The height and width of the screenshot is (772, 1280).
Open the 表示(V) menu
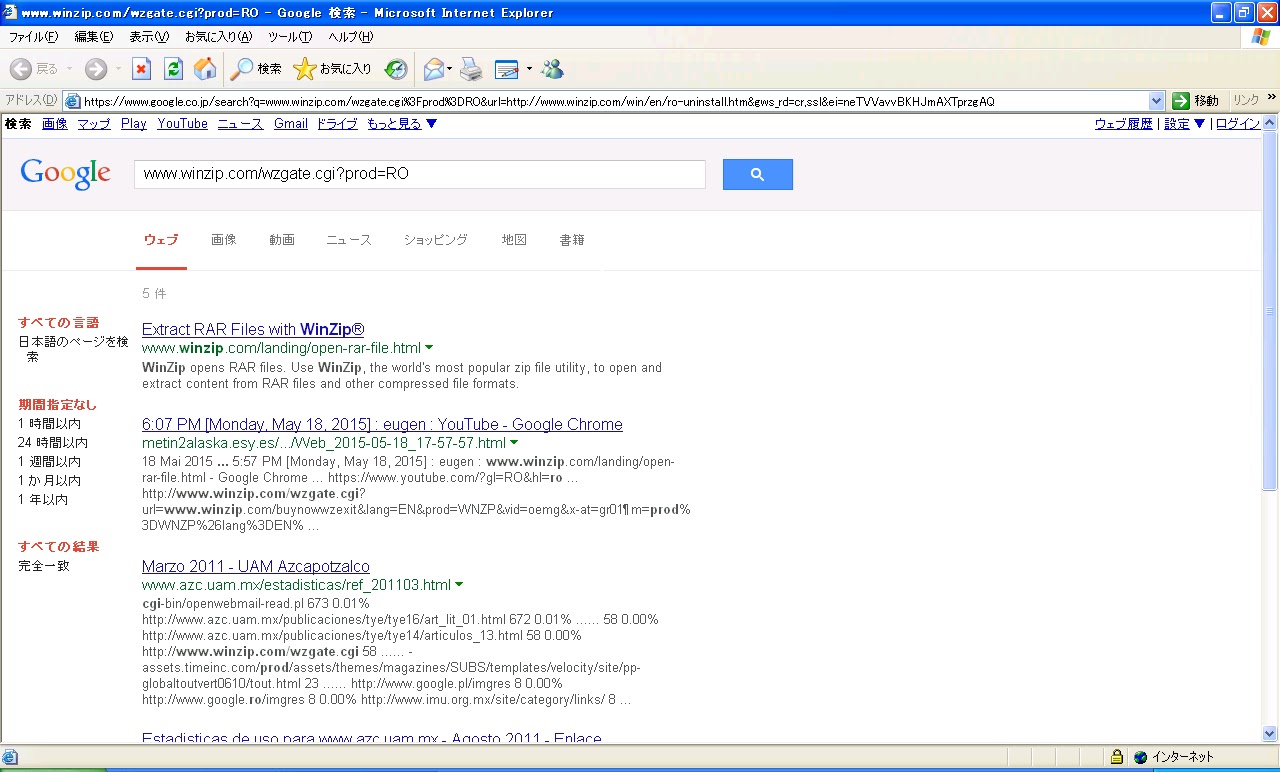pos(149,37)
